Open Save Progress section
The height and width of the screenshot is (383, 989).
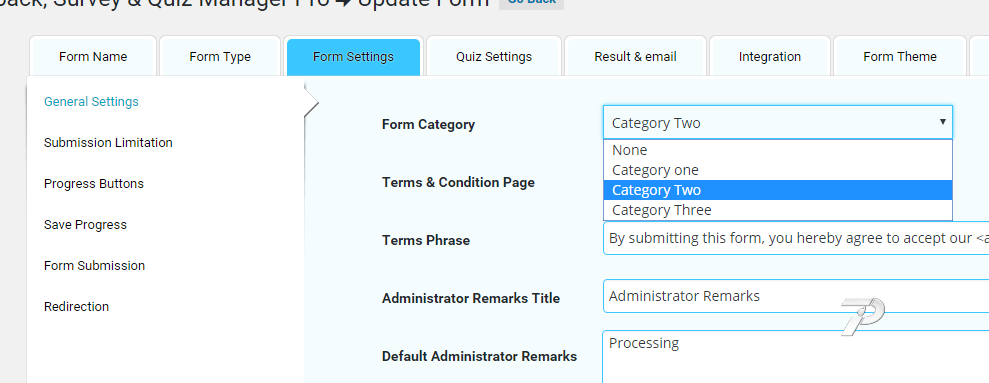pyautogui.click(x=85, y=225)
